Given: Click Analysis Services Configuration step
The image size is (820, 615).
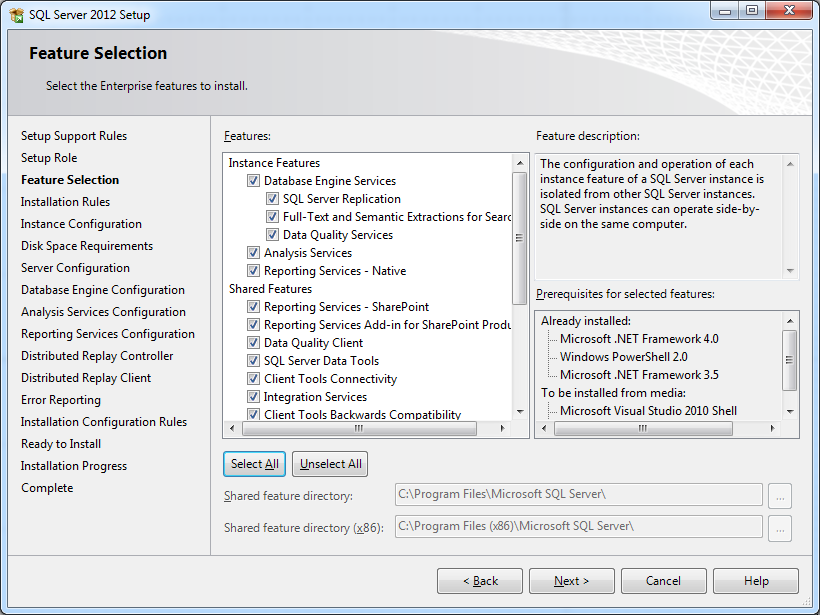Looking at the screenshot, I should coord(103,312).
